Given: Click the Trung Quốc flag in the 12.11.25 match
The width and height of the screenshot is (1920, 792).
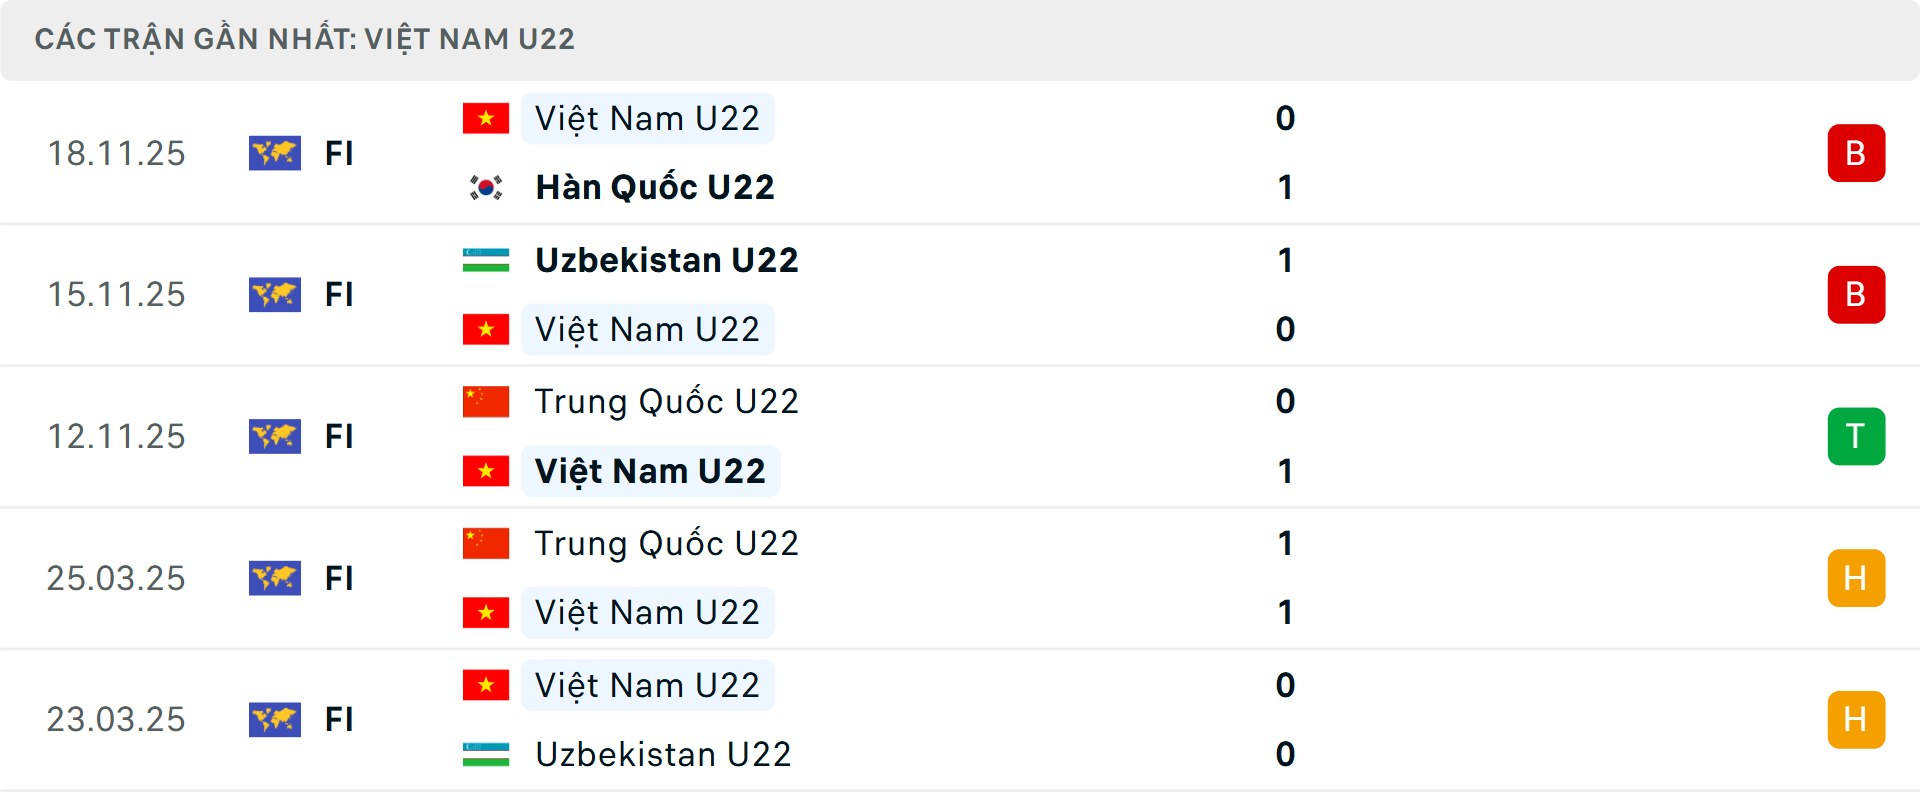Looking at the screenshot, I should pos(486,401).
